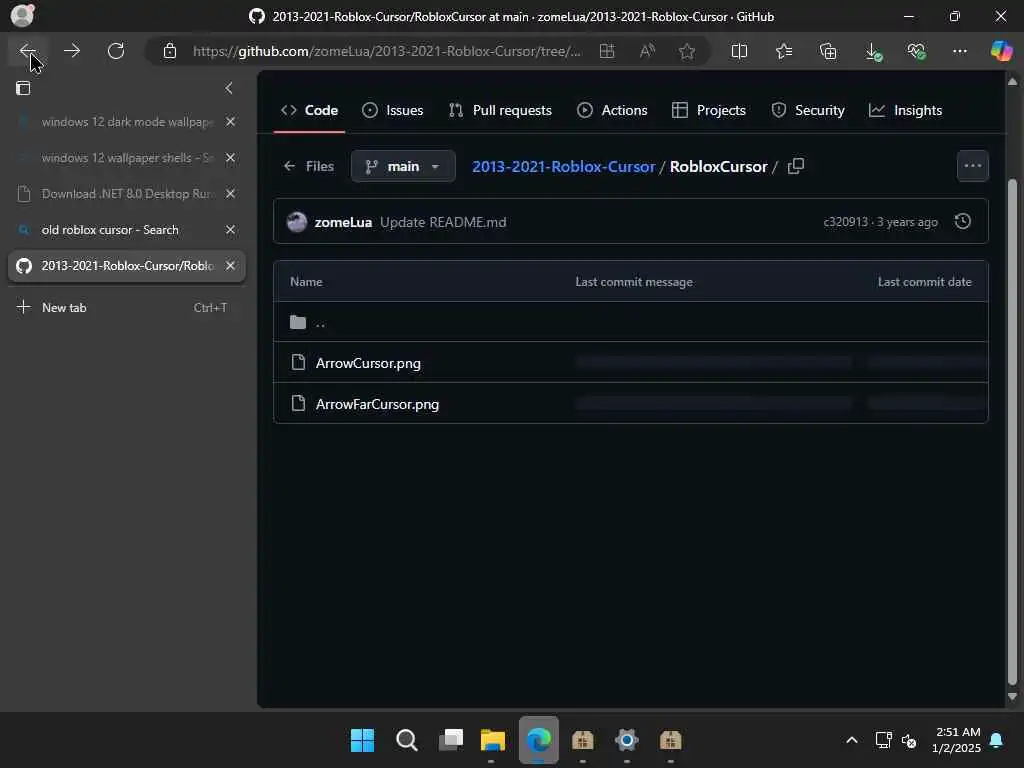Open the Projects tab

(x=709, y=110)
